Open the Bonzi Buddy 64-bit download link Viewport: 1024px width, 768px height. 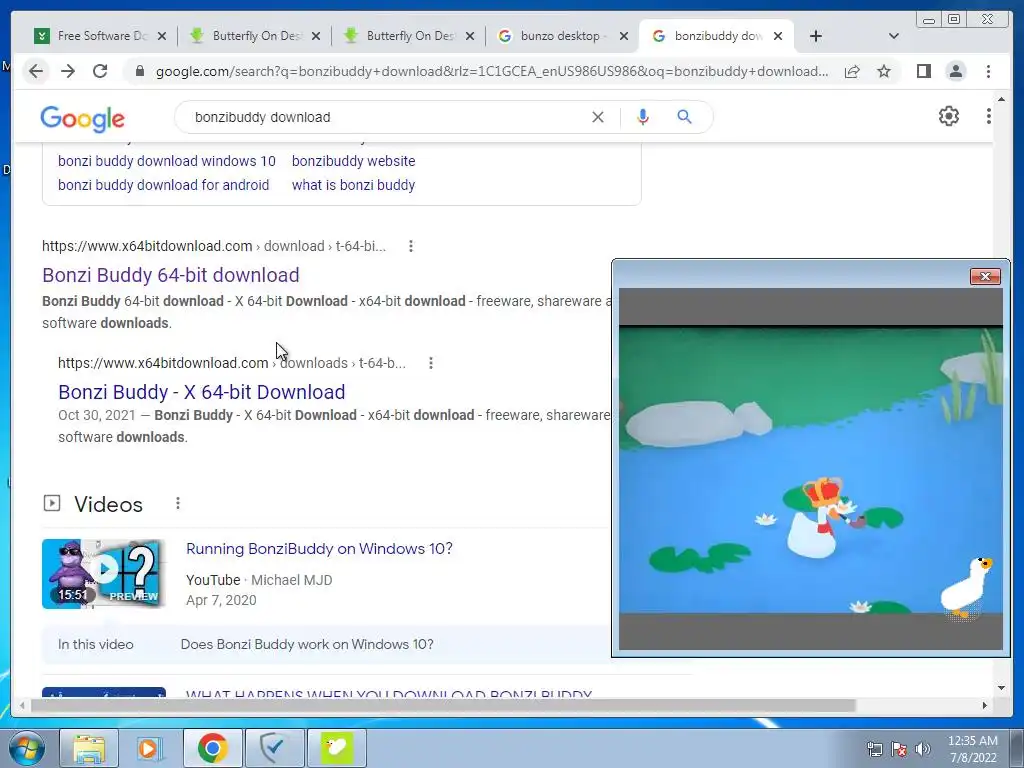coord(170,275)
